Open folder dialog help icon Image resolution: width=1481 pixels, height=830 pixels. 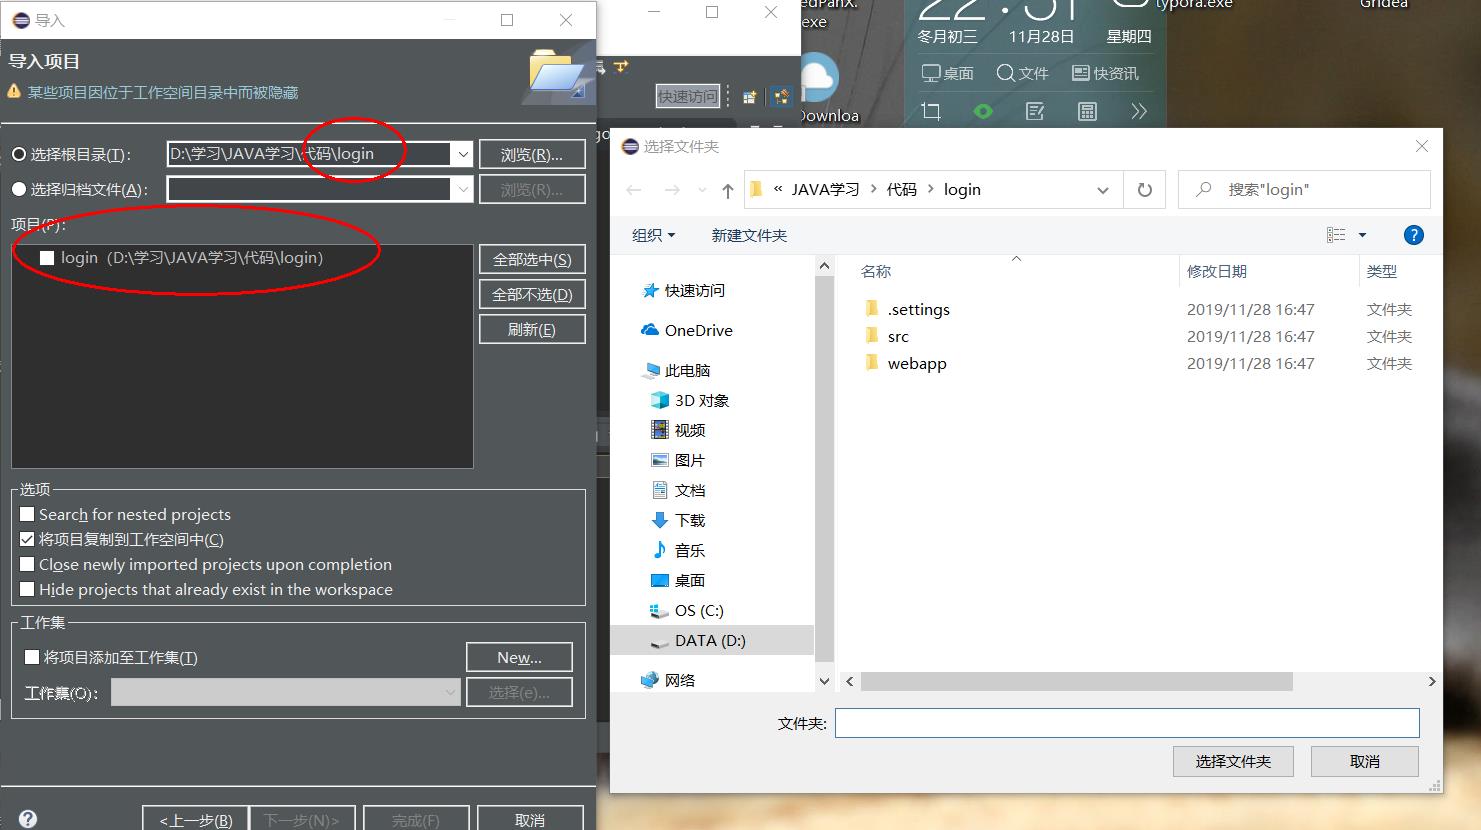(x=1413, y=235)
